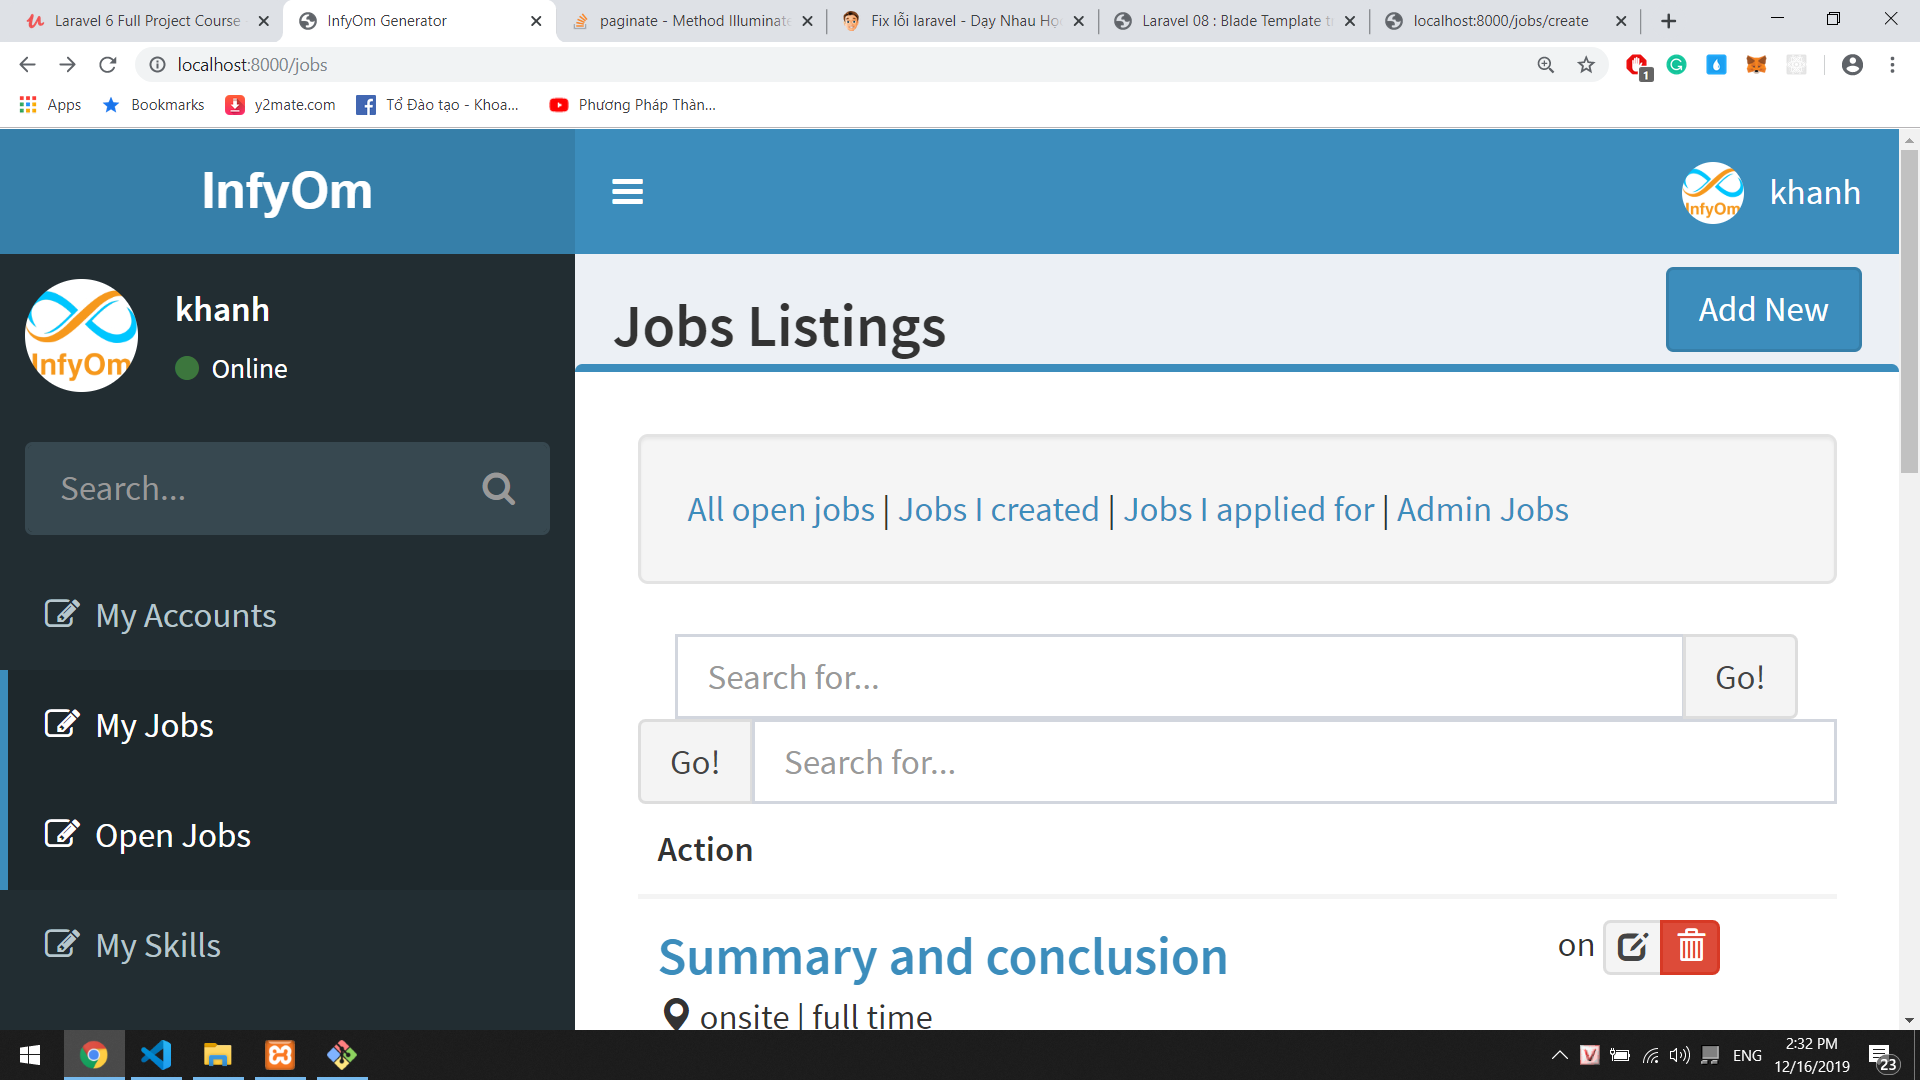
Task: Expand the khanh user menu in header
Action: (x=1771, y=192)
